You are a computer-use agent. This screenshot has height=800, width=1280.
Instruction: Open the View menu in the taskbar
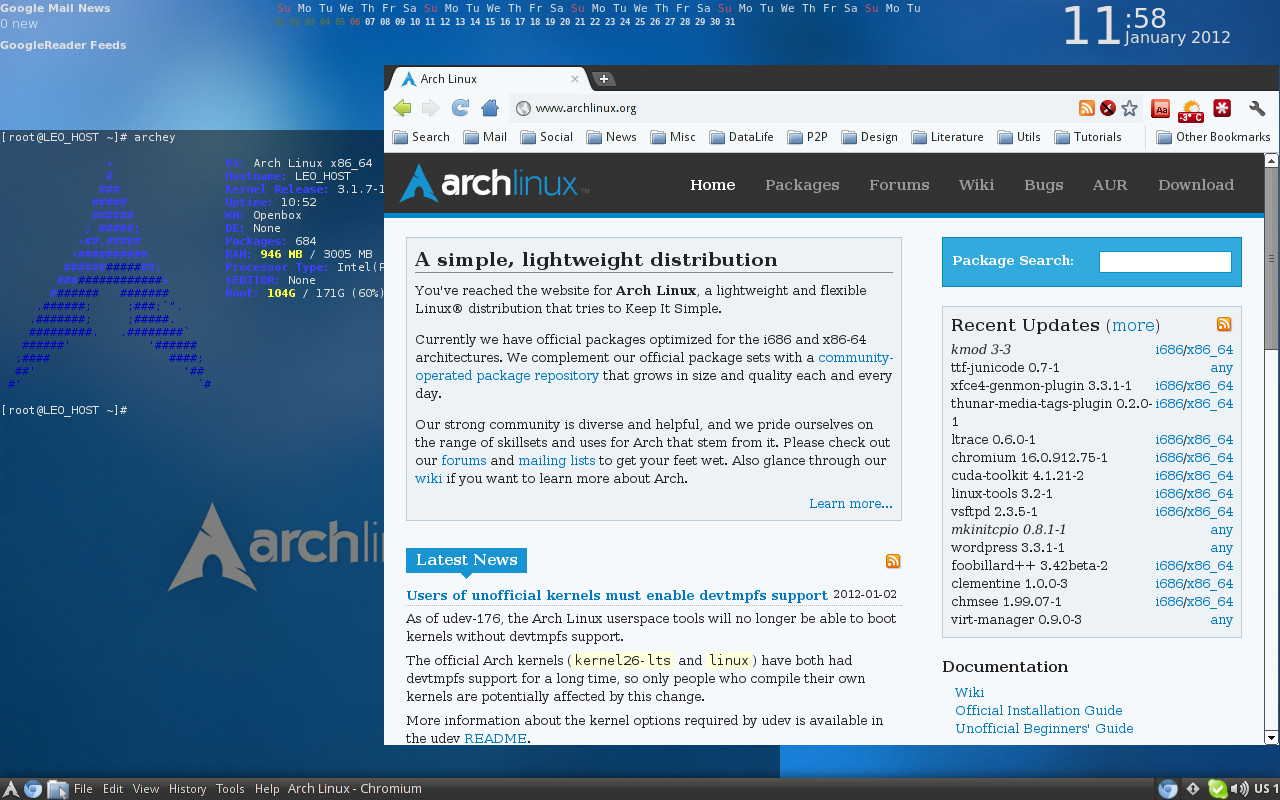pos(146,789)
